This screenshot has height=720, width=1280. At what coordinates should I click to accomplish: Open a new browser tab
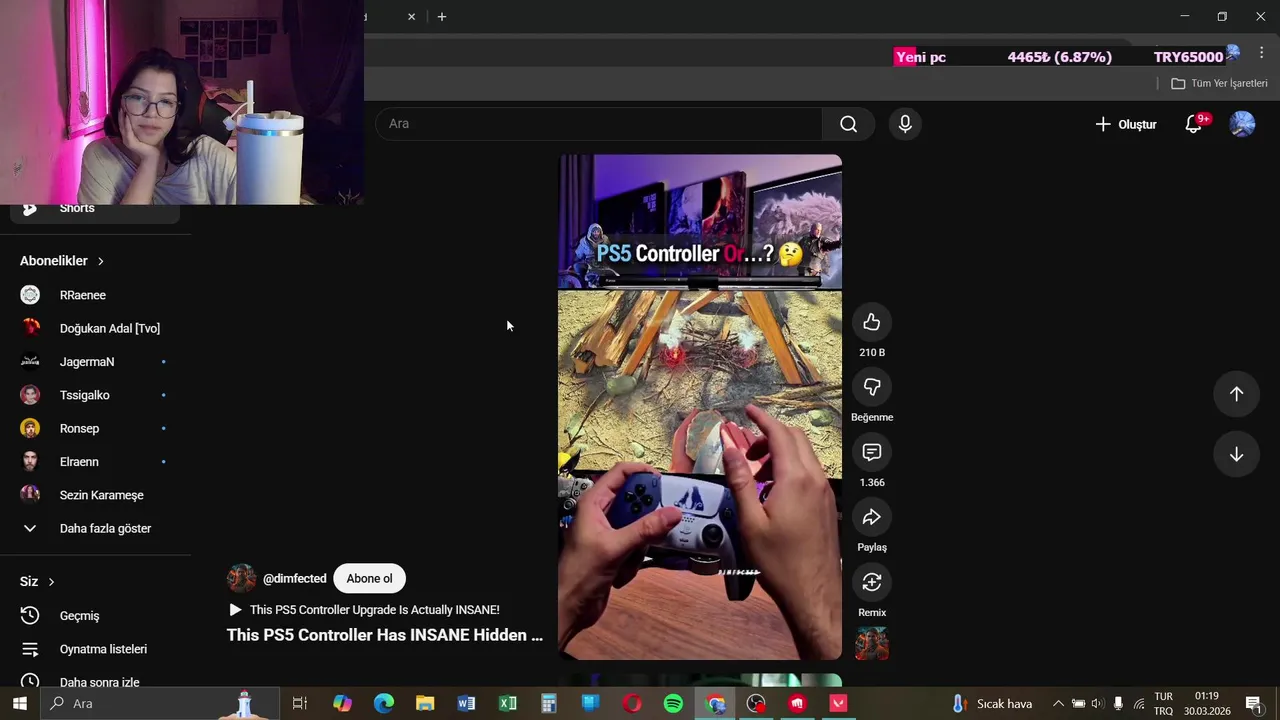coord(442,17)
